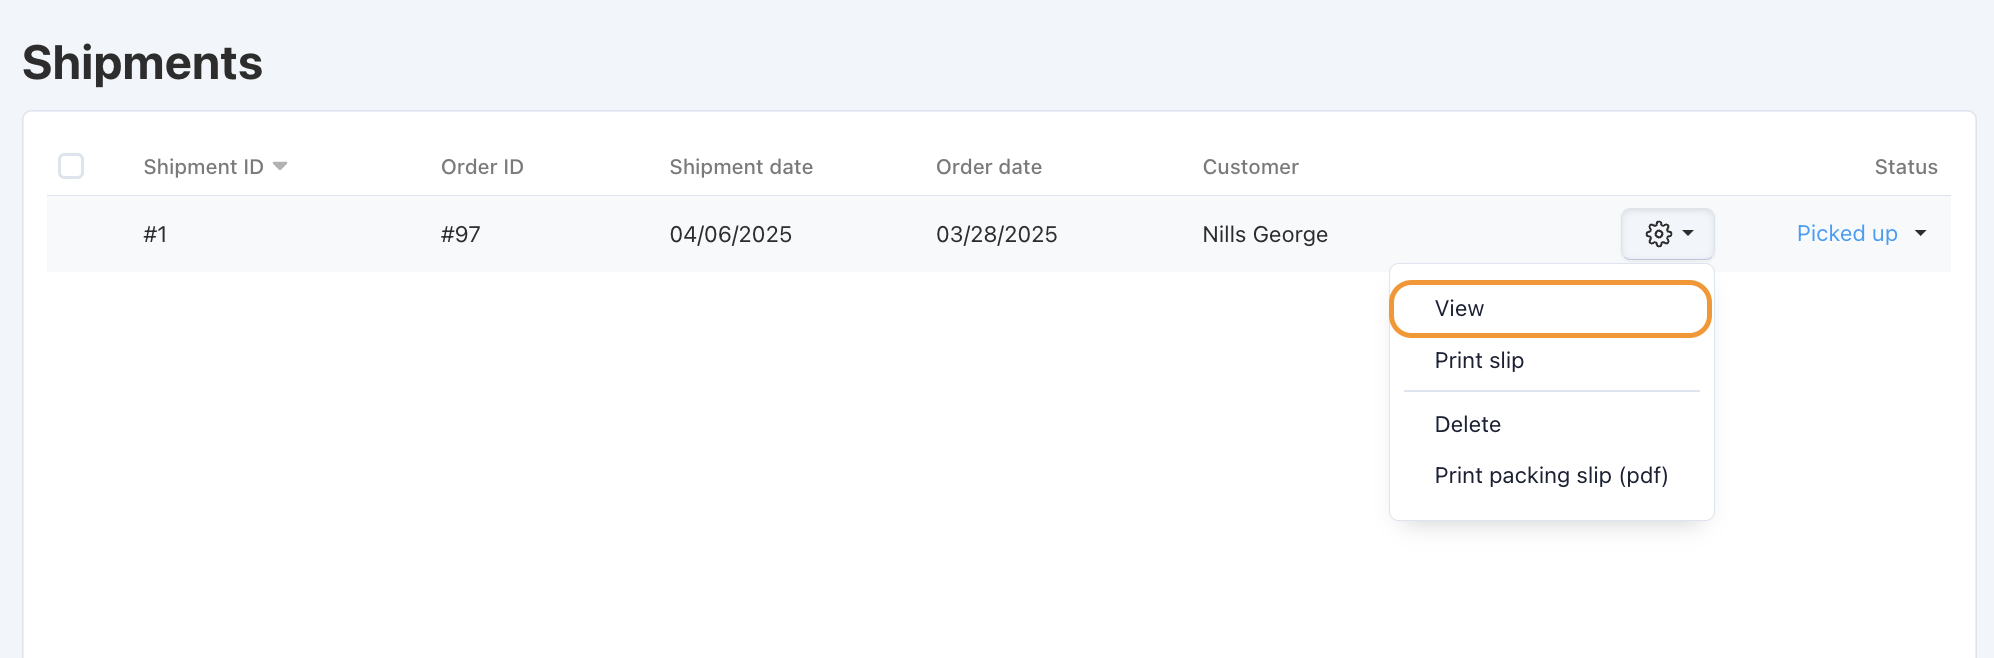The height and width of the screenshot is (658, 1994).
Task: Click the Picked up status link
Action: click(x=1847, y=233)
